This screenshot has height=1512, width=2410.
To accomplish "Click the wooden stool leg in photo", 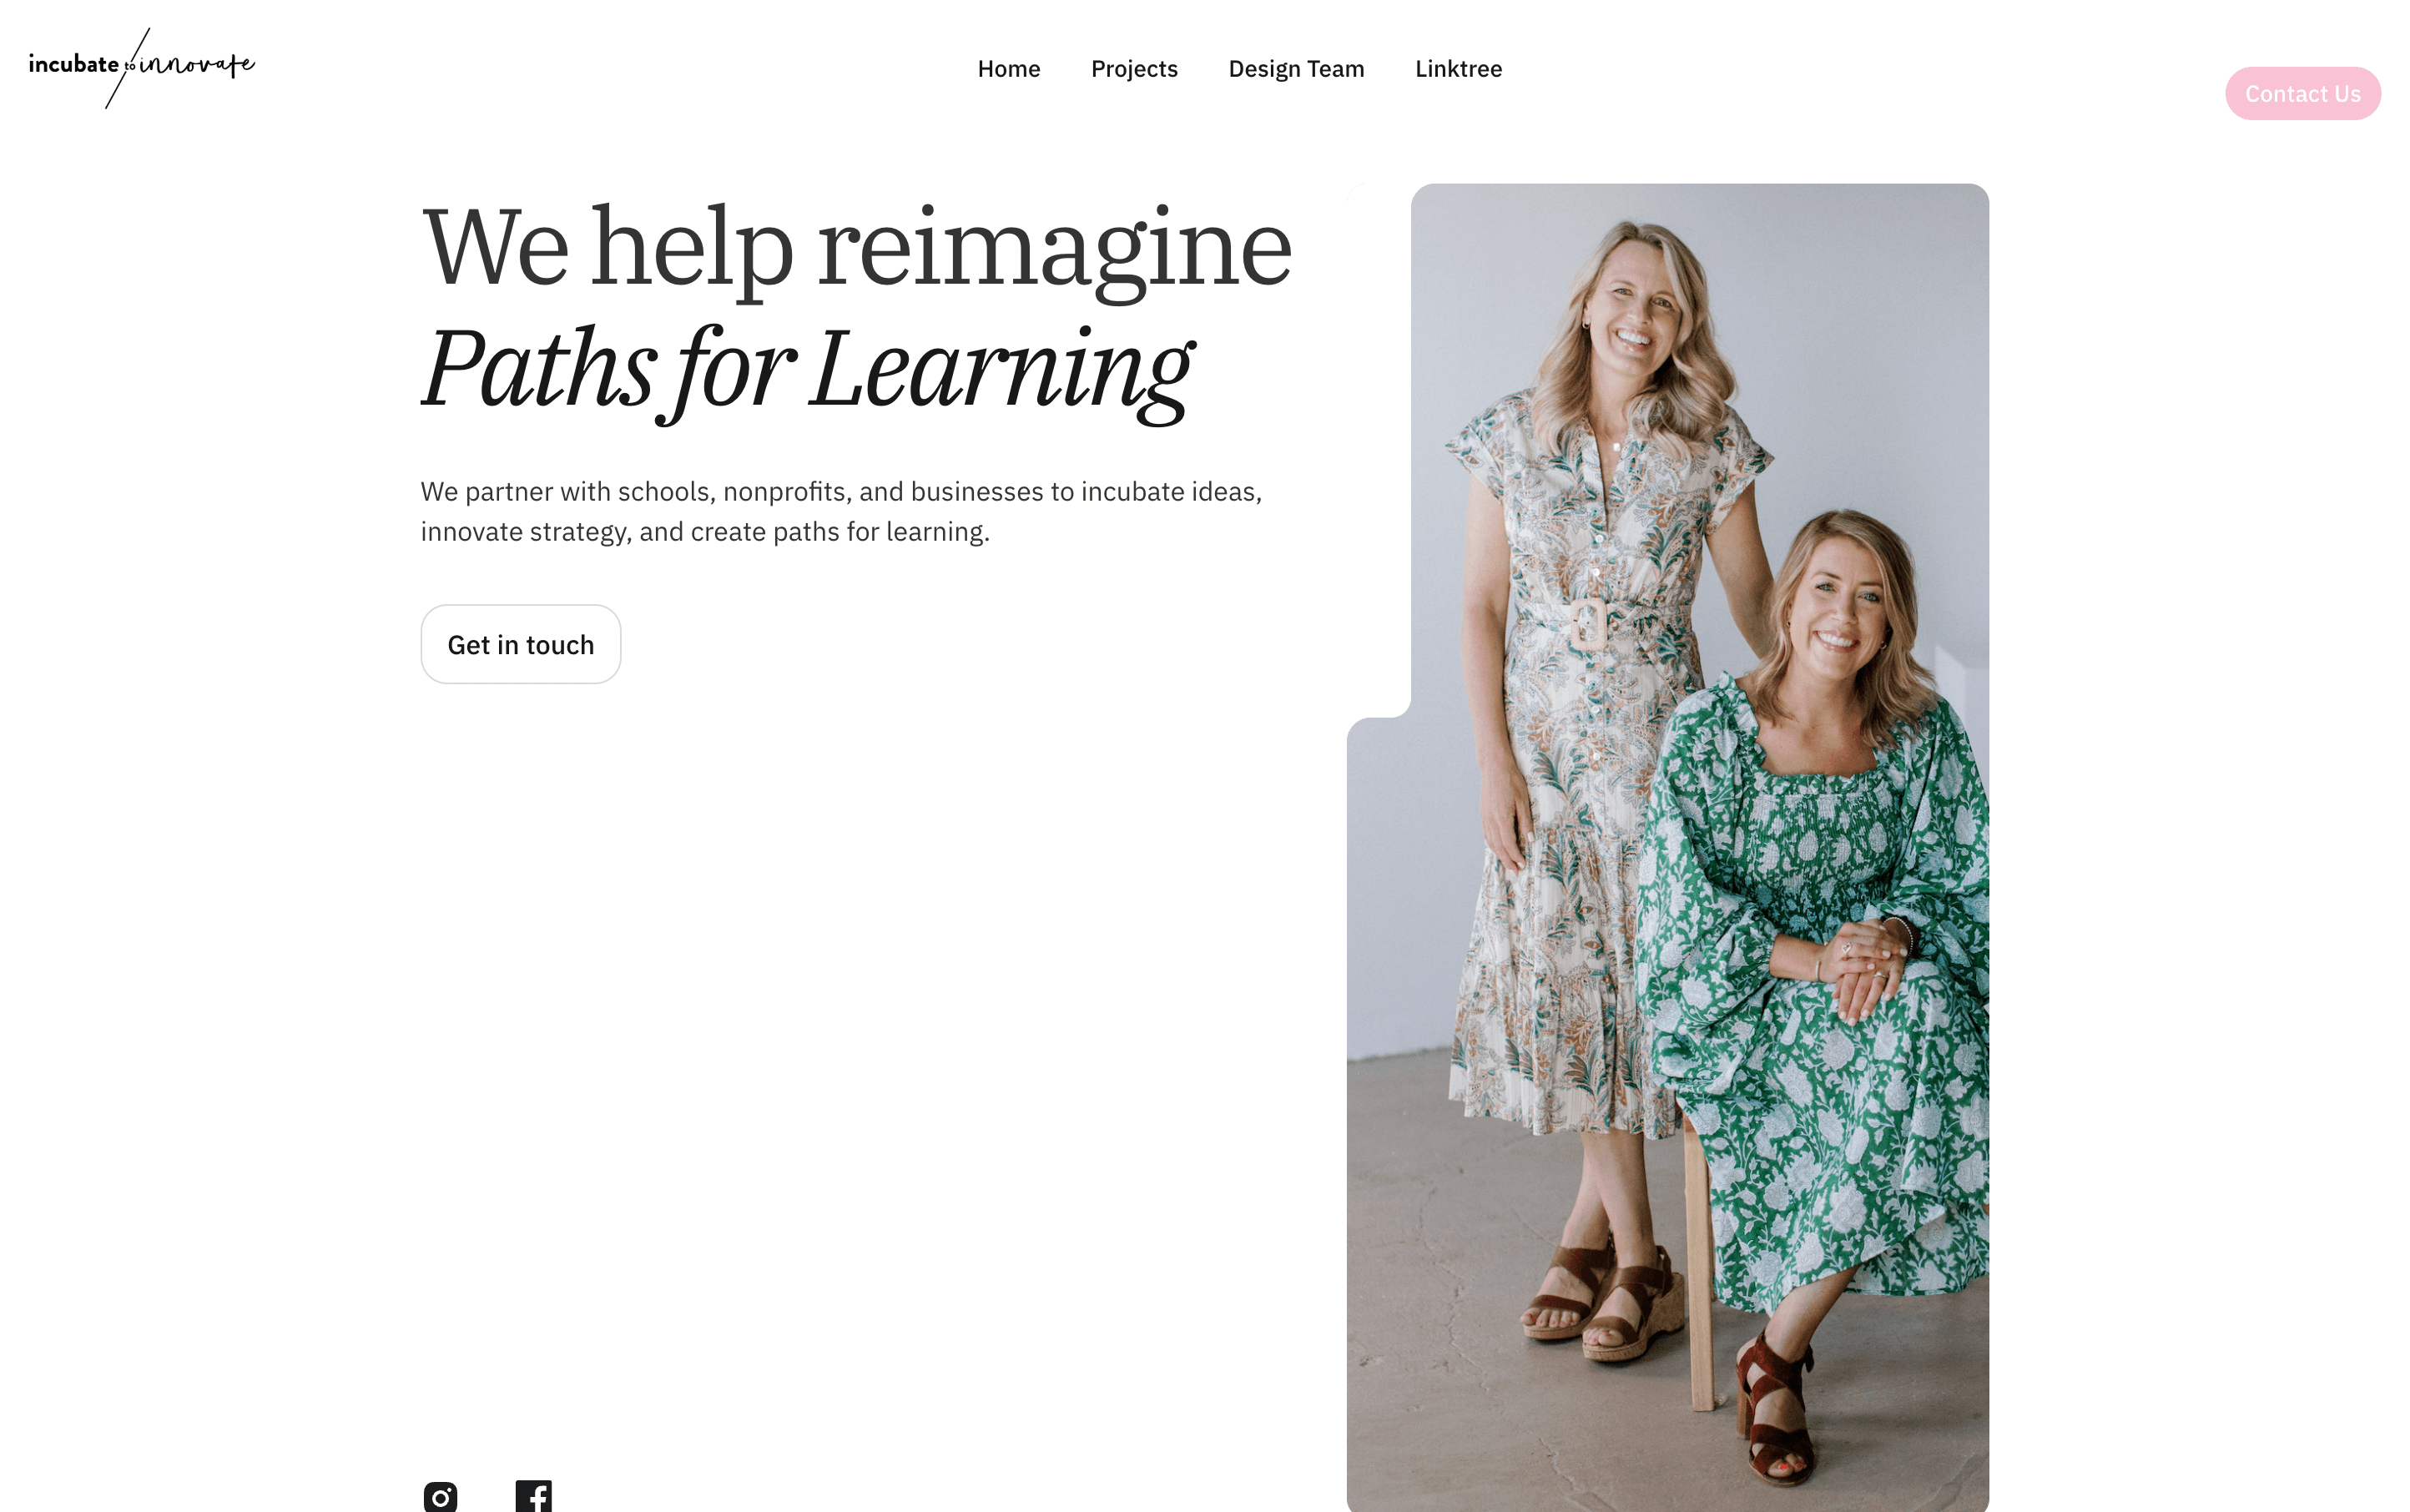I will coord(1699,1270).
